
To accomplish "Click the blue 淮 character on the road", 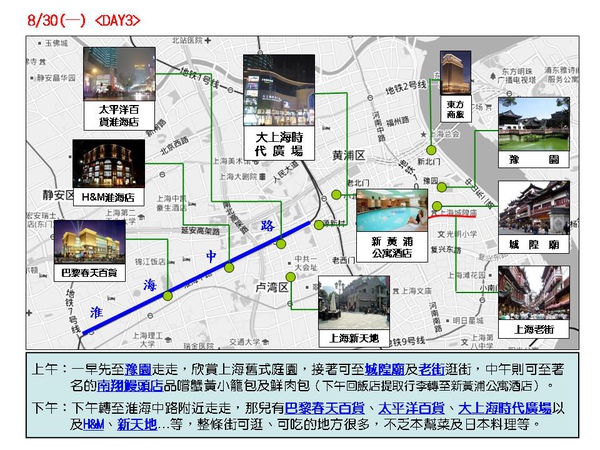I will 96,313.
